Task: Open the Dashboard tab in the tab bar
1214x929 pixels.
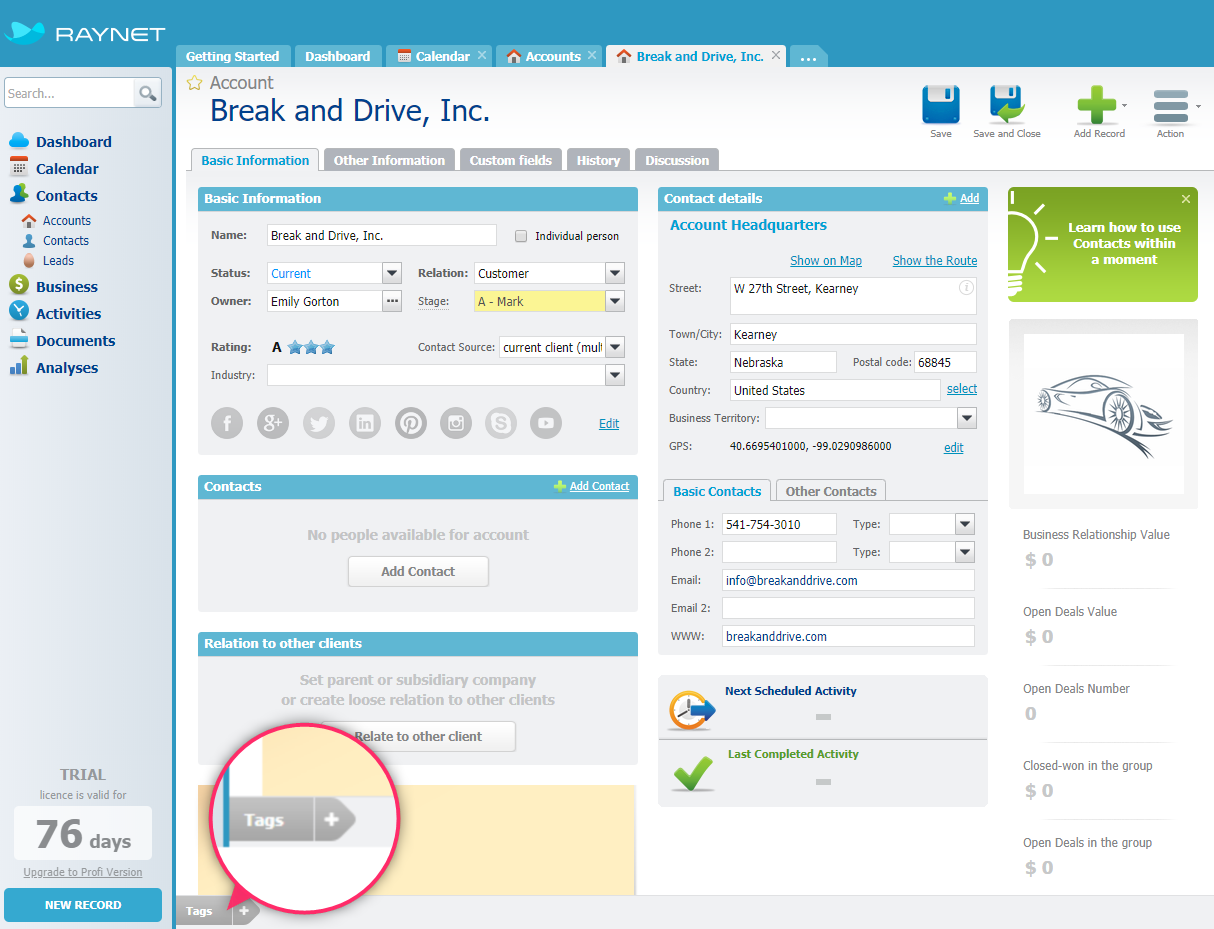Action: [x=338, y=56]
